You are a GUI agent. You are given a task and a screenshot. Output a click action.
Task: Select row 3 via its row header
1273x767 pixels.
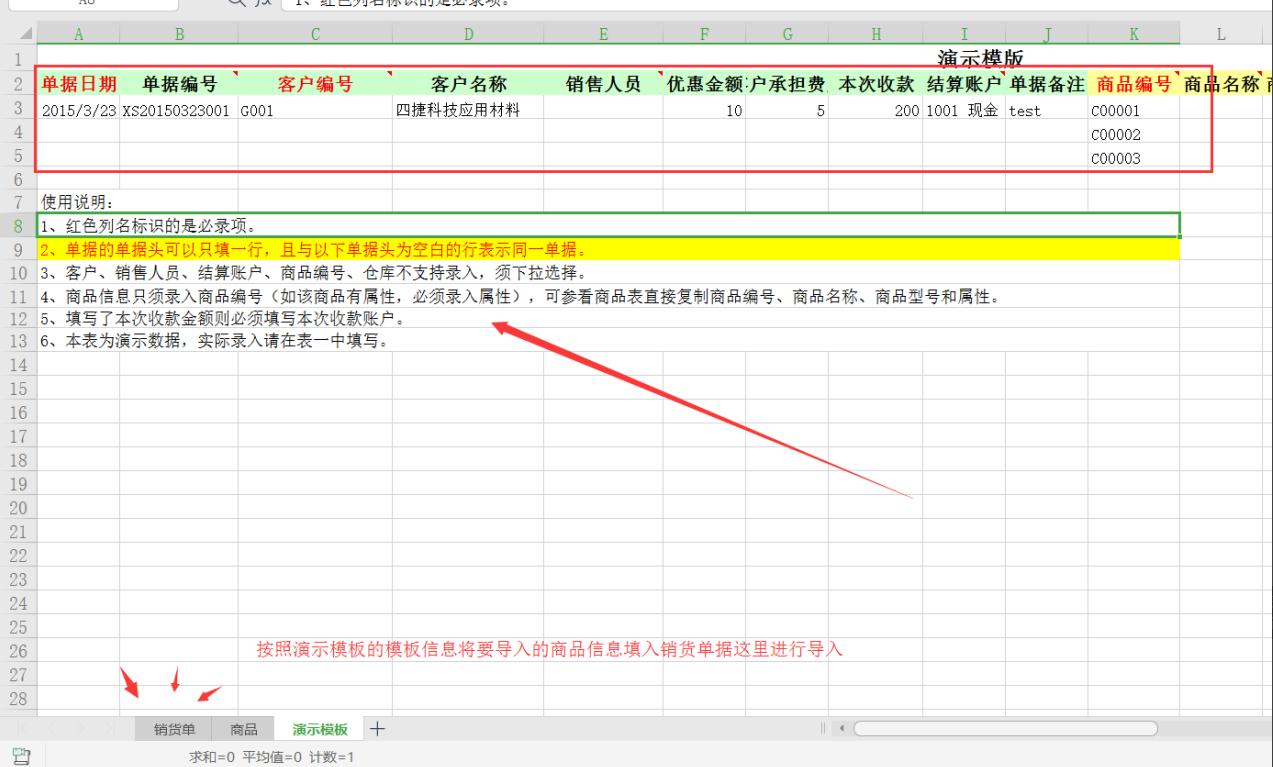(17, 111)
